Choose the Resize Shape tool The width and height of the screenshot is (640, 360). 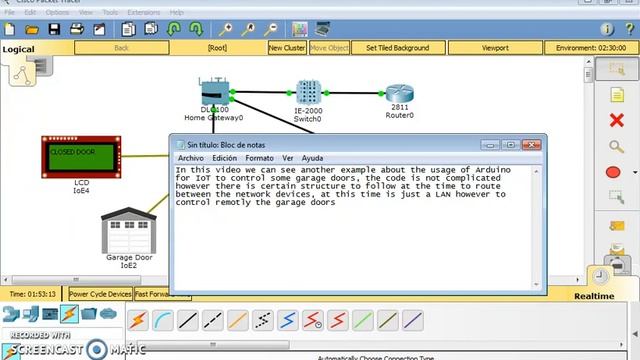pos(617,198)
